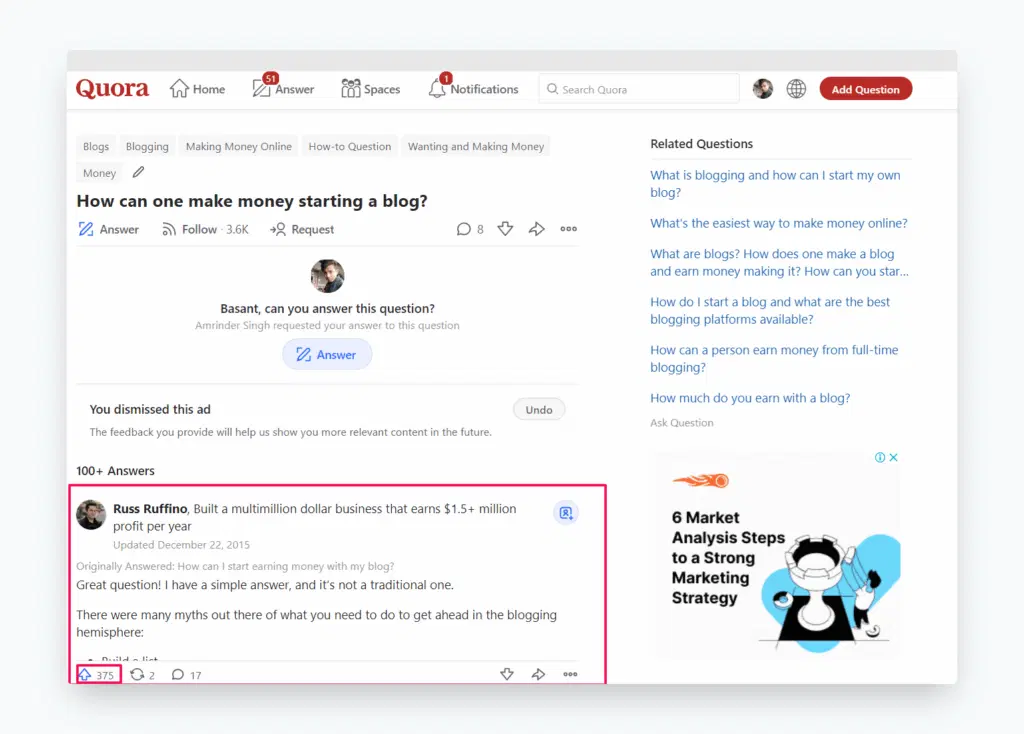Click the Add Question button
The width and height of the screenshot is (1024, 734).
click(865, 89)
